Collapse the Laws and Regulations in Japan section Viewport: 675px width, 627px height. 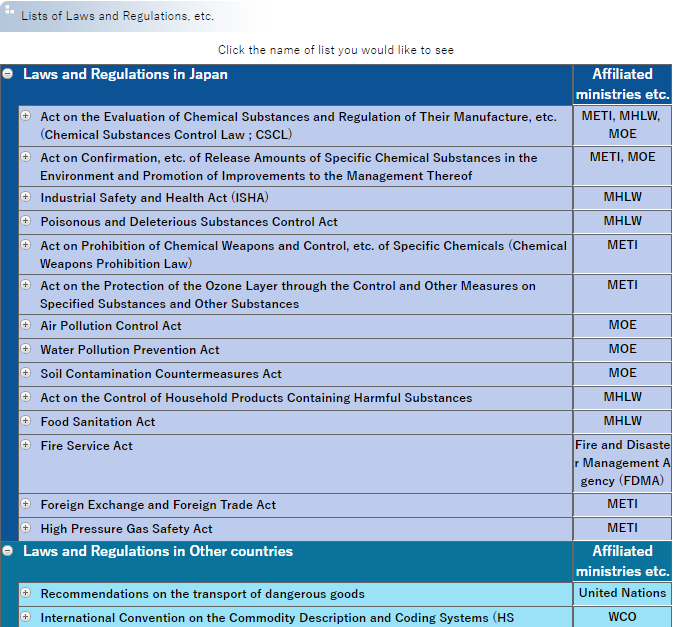(x=8, y=74)
